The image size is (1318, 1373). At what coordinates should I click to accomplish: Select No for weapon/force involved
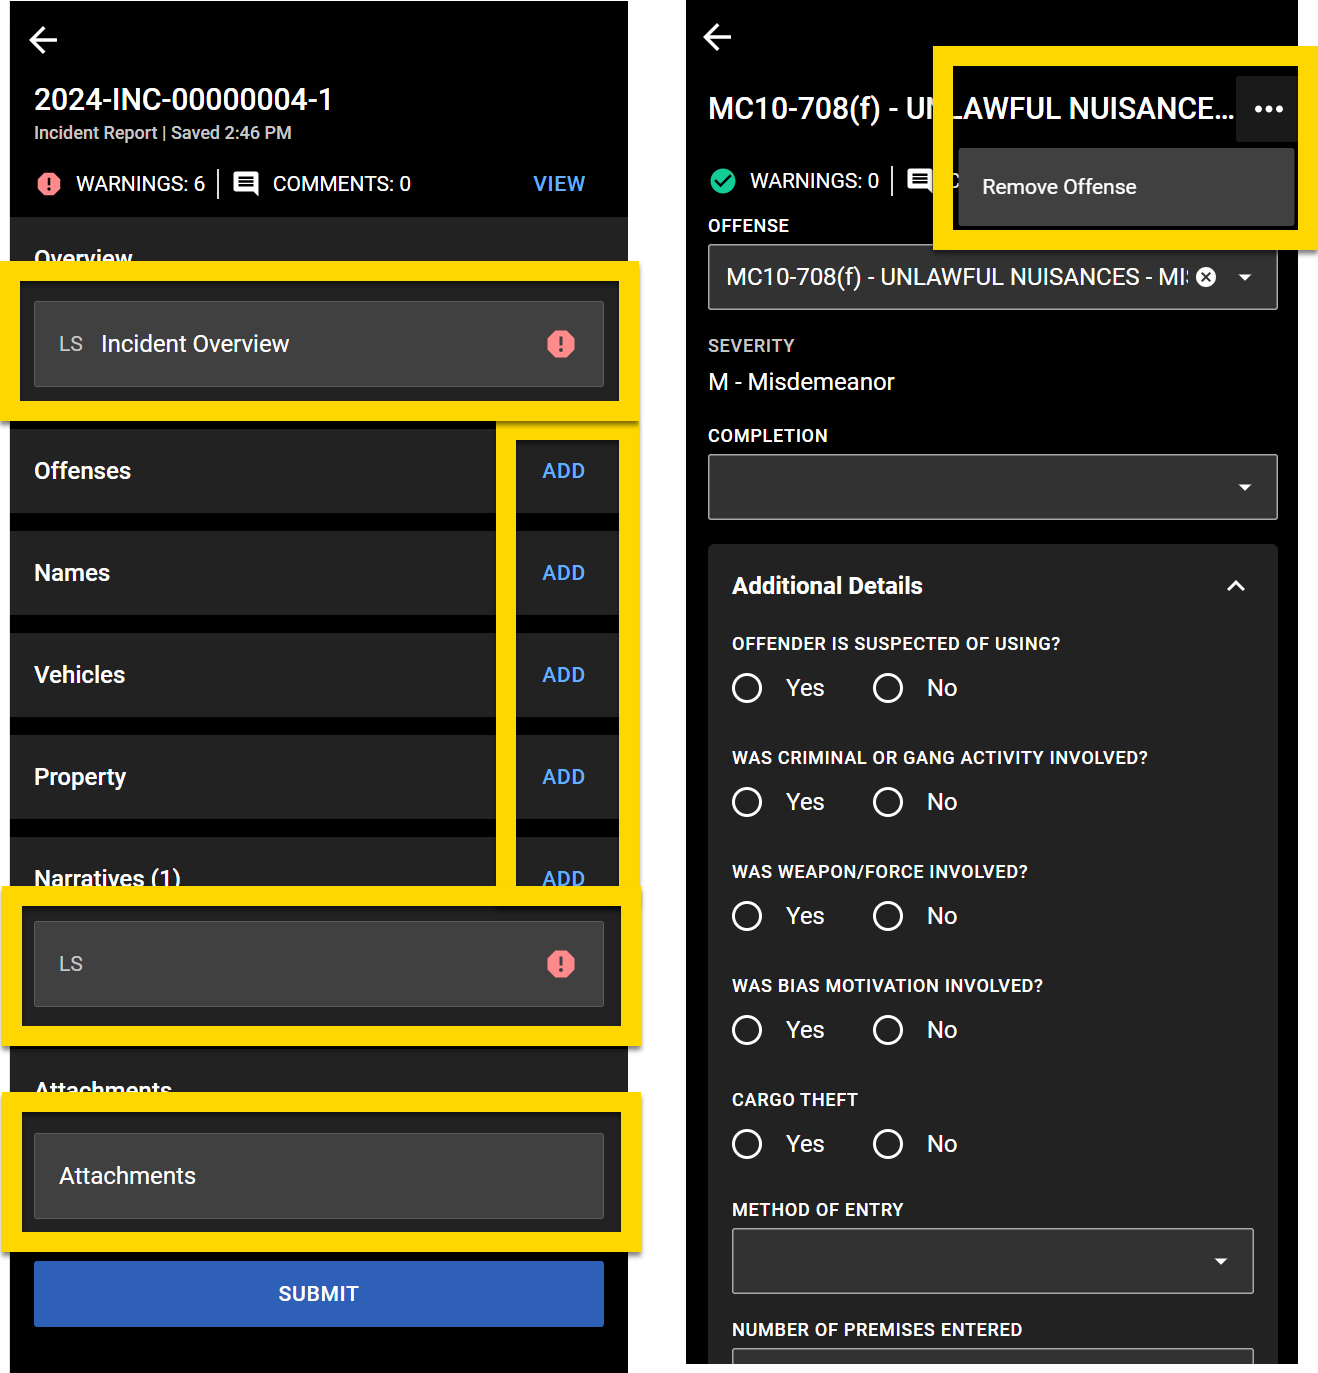click(x=888, y=916)
